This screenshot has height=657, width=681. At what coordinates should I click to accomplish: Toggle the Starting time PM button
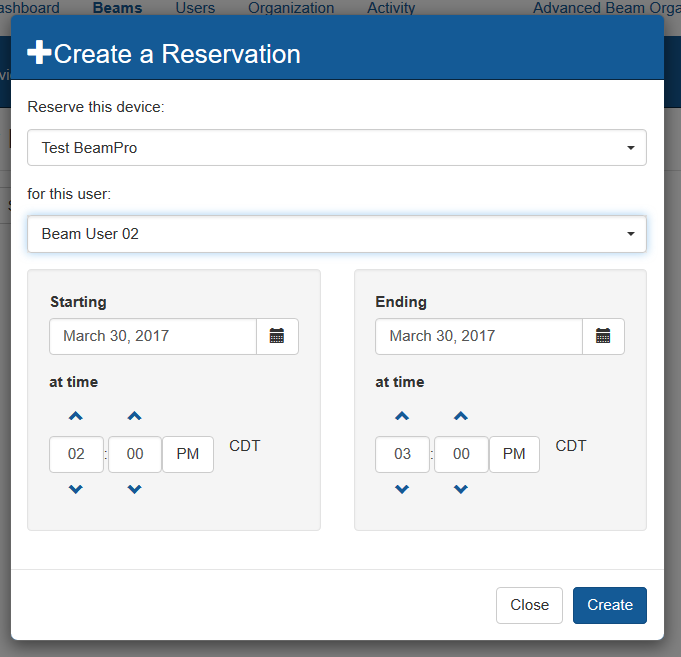tap(188, 454)
